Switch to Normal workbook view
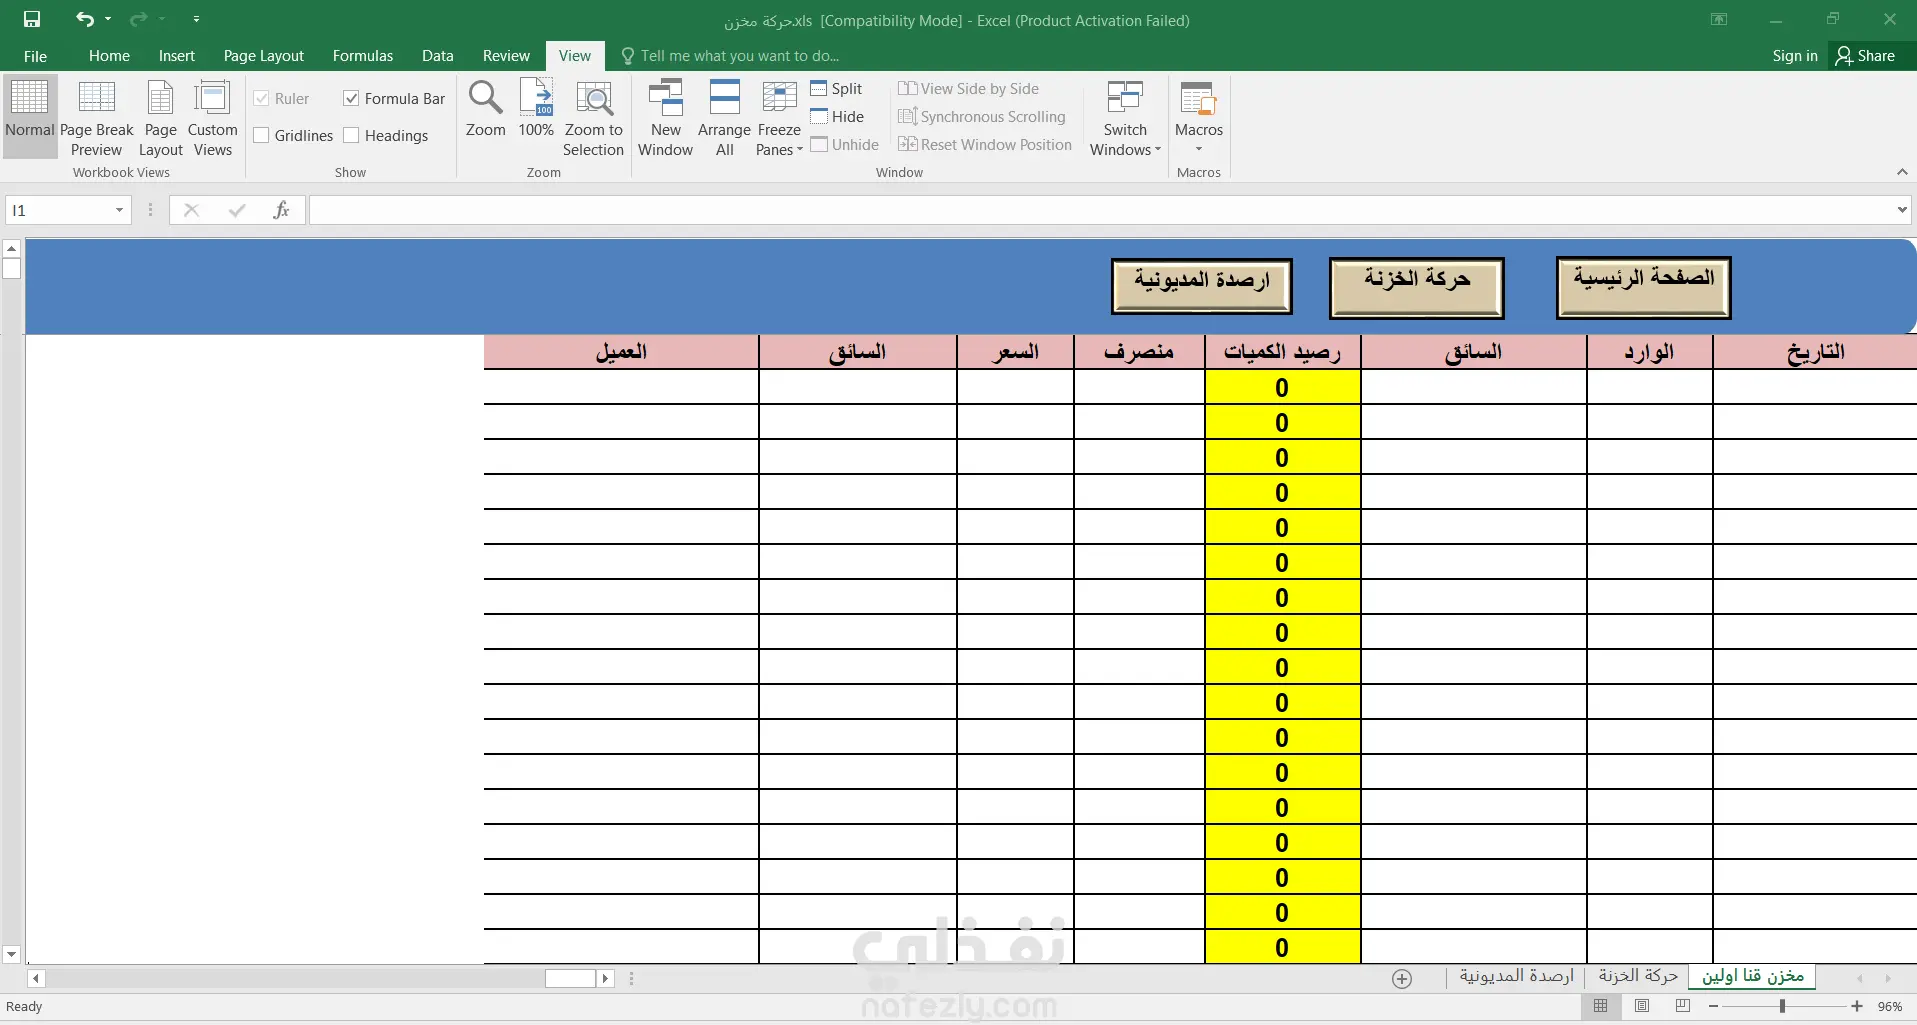The width and height of the screenshot is (1917, 1025). click(30, 116)
